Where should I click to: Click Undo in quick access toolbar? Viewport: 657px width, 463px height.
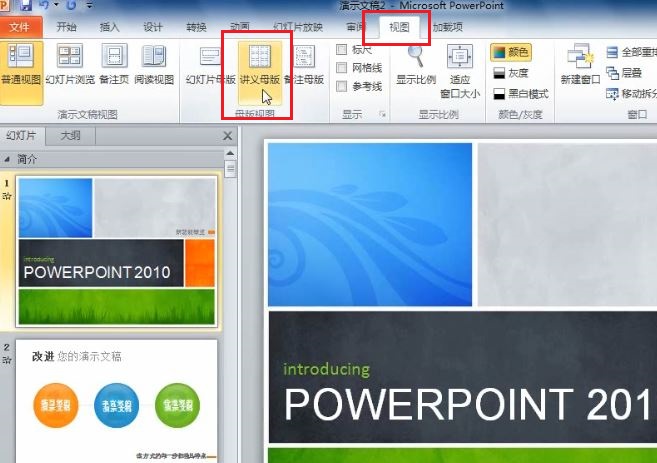[x=44, y=5]
